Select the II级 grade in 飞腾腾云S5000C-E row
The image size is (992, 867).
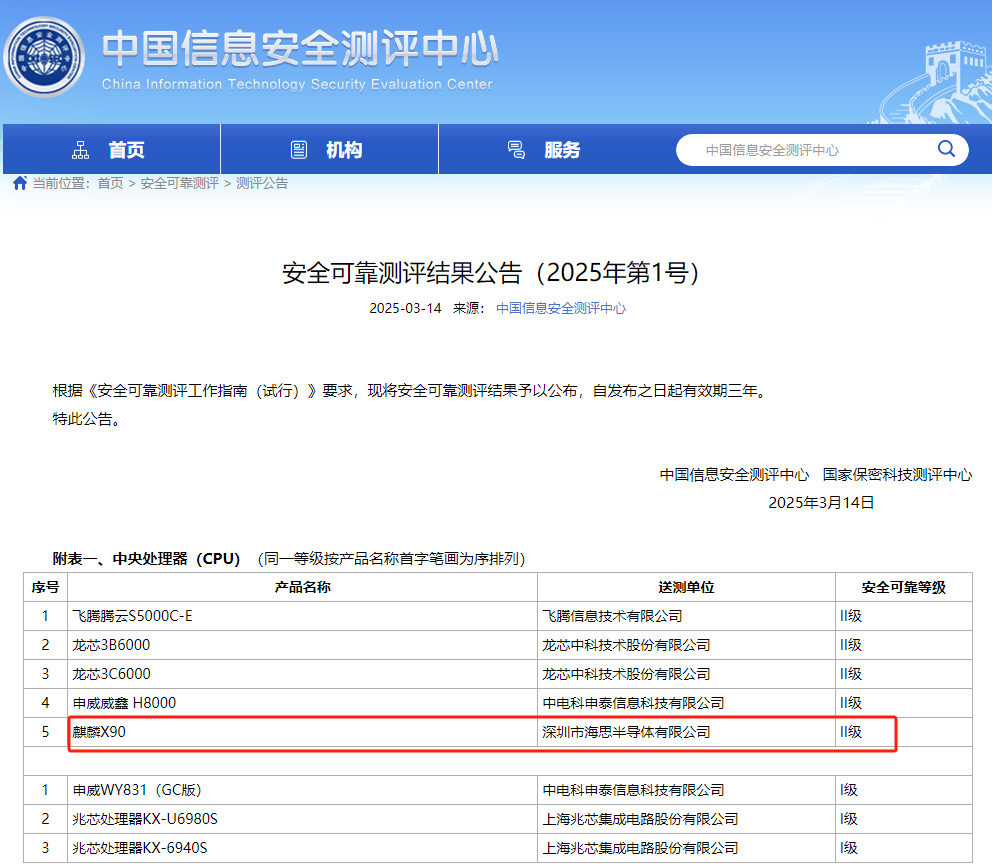click(851, 616)
